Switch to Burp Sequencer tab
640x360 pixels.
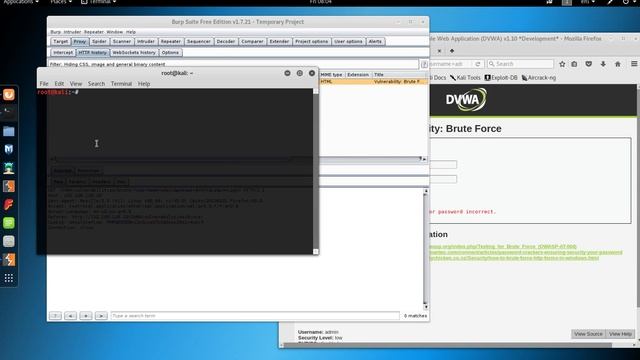coord(198,42)
